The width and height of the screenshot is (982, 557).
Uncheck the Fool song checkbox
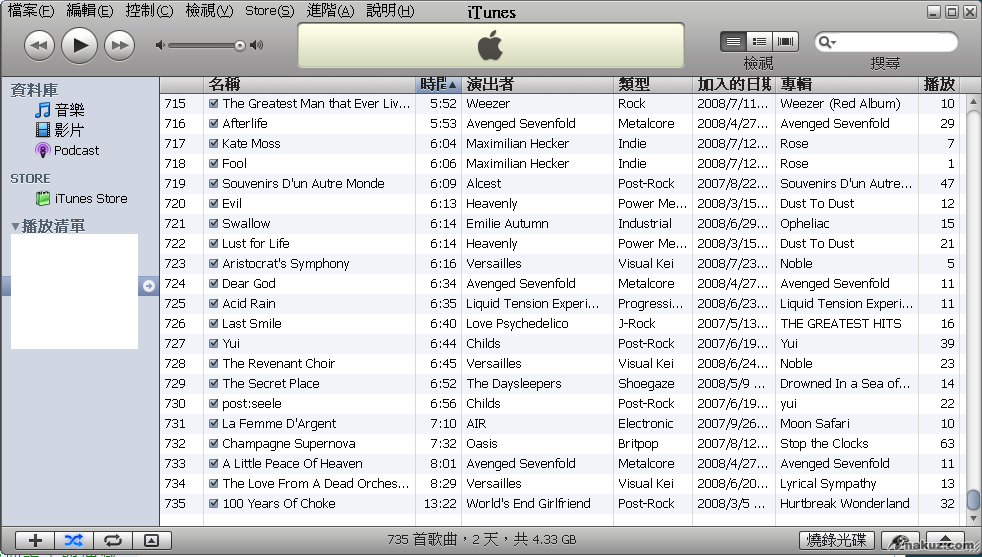(214, 164)
